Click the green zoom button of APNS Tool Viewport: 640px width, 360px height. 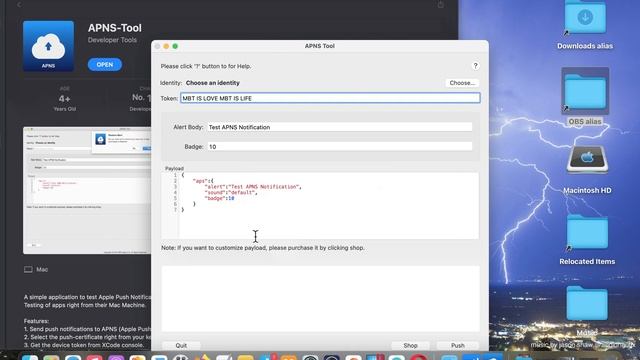tap(175, 46)
